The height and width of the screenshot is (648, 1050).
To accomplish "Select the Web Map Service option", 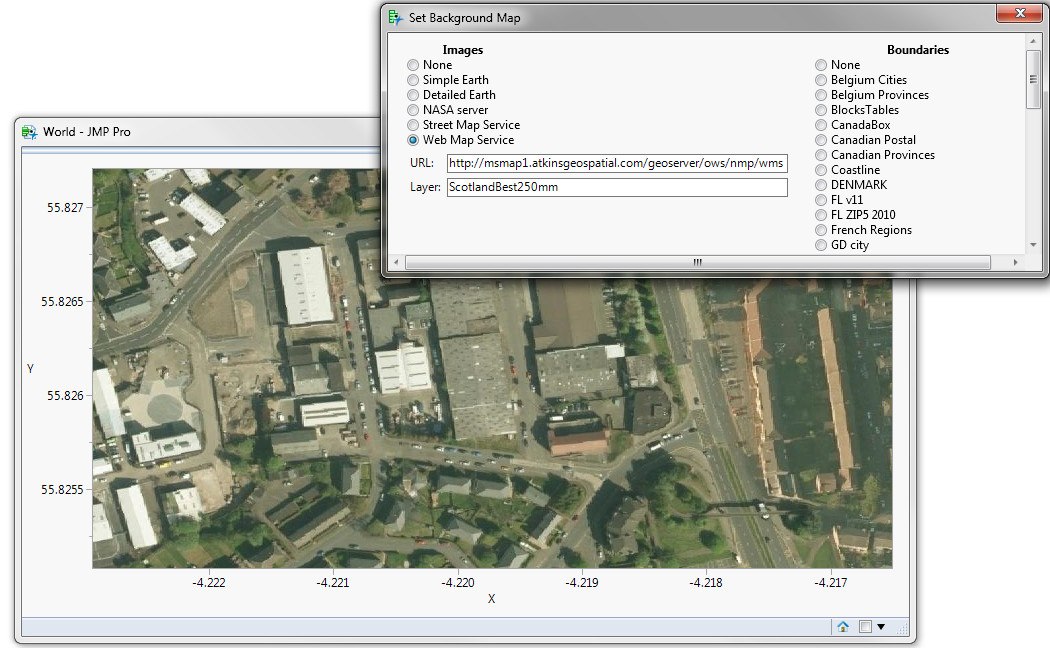I will click(413, 140).
